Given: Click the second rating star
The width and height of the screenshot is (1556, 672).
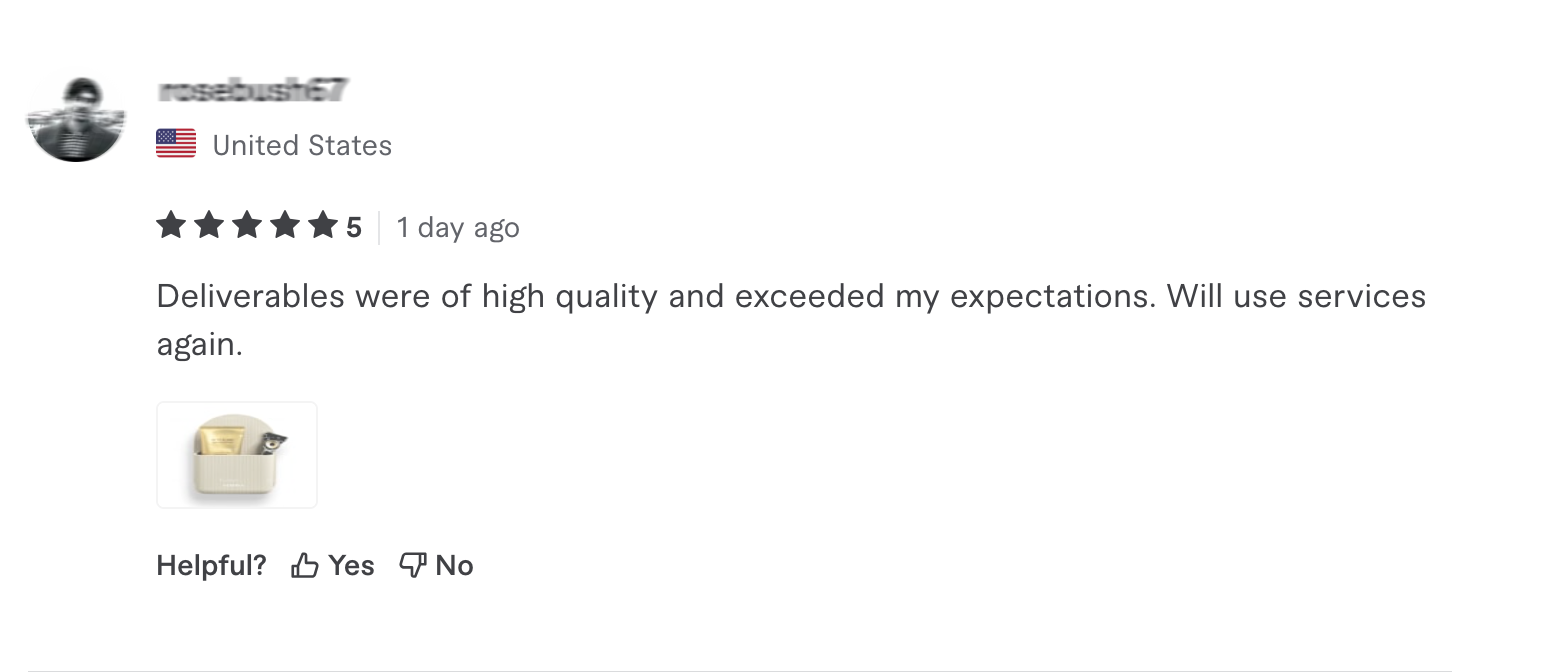Looking at the screenshot, I should pos(209,227).
